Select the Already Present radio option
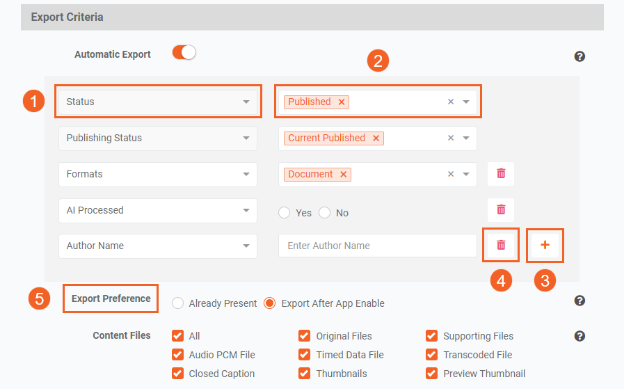This screenshot has width=624, height=389. [177, 303]
